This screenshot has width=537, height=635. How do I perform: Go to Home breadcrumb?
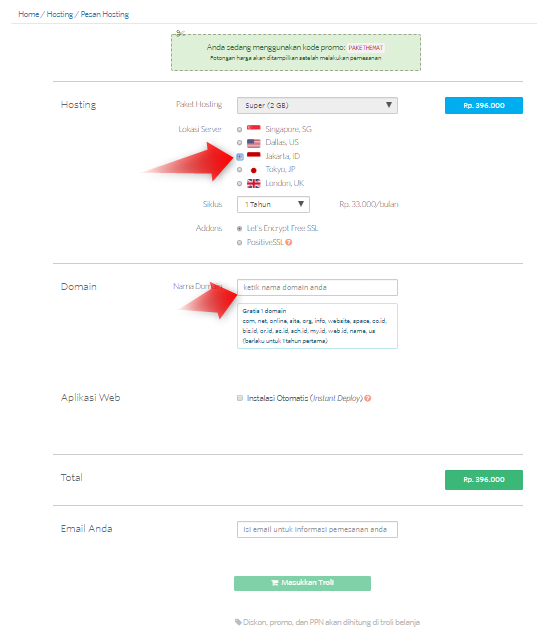click(x=29, y=14)
